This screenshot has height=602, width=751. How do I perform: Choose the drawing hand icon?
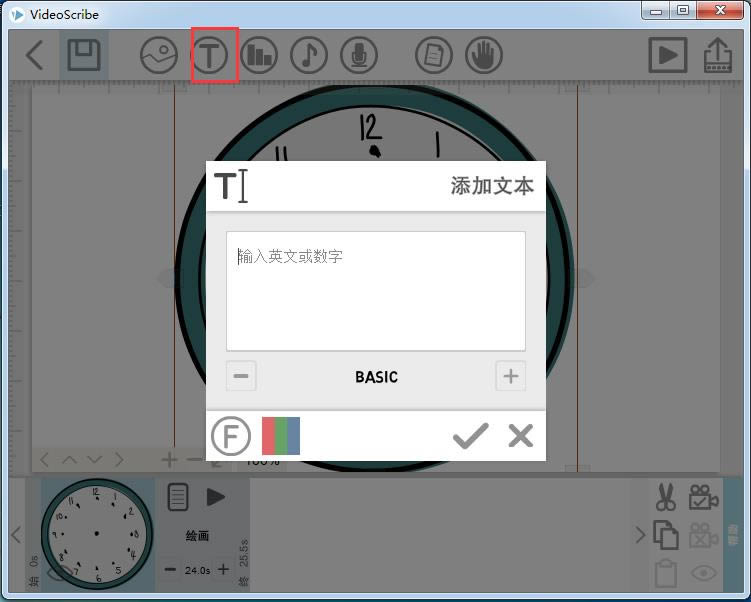[484, 55]
